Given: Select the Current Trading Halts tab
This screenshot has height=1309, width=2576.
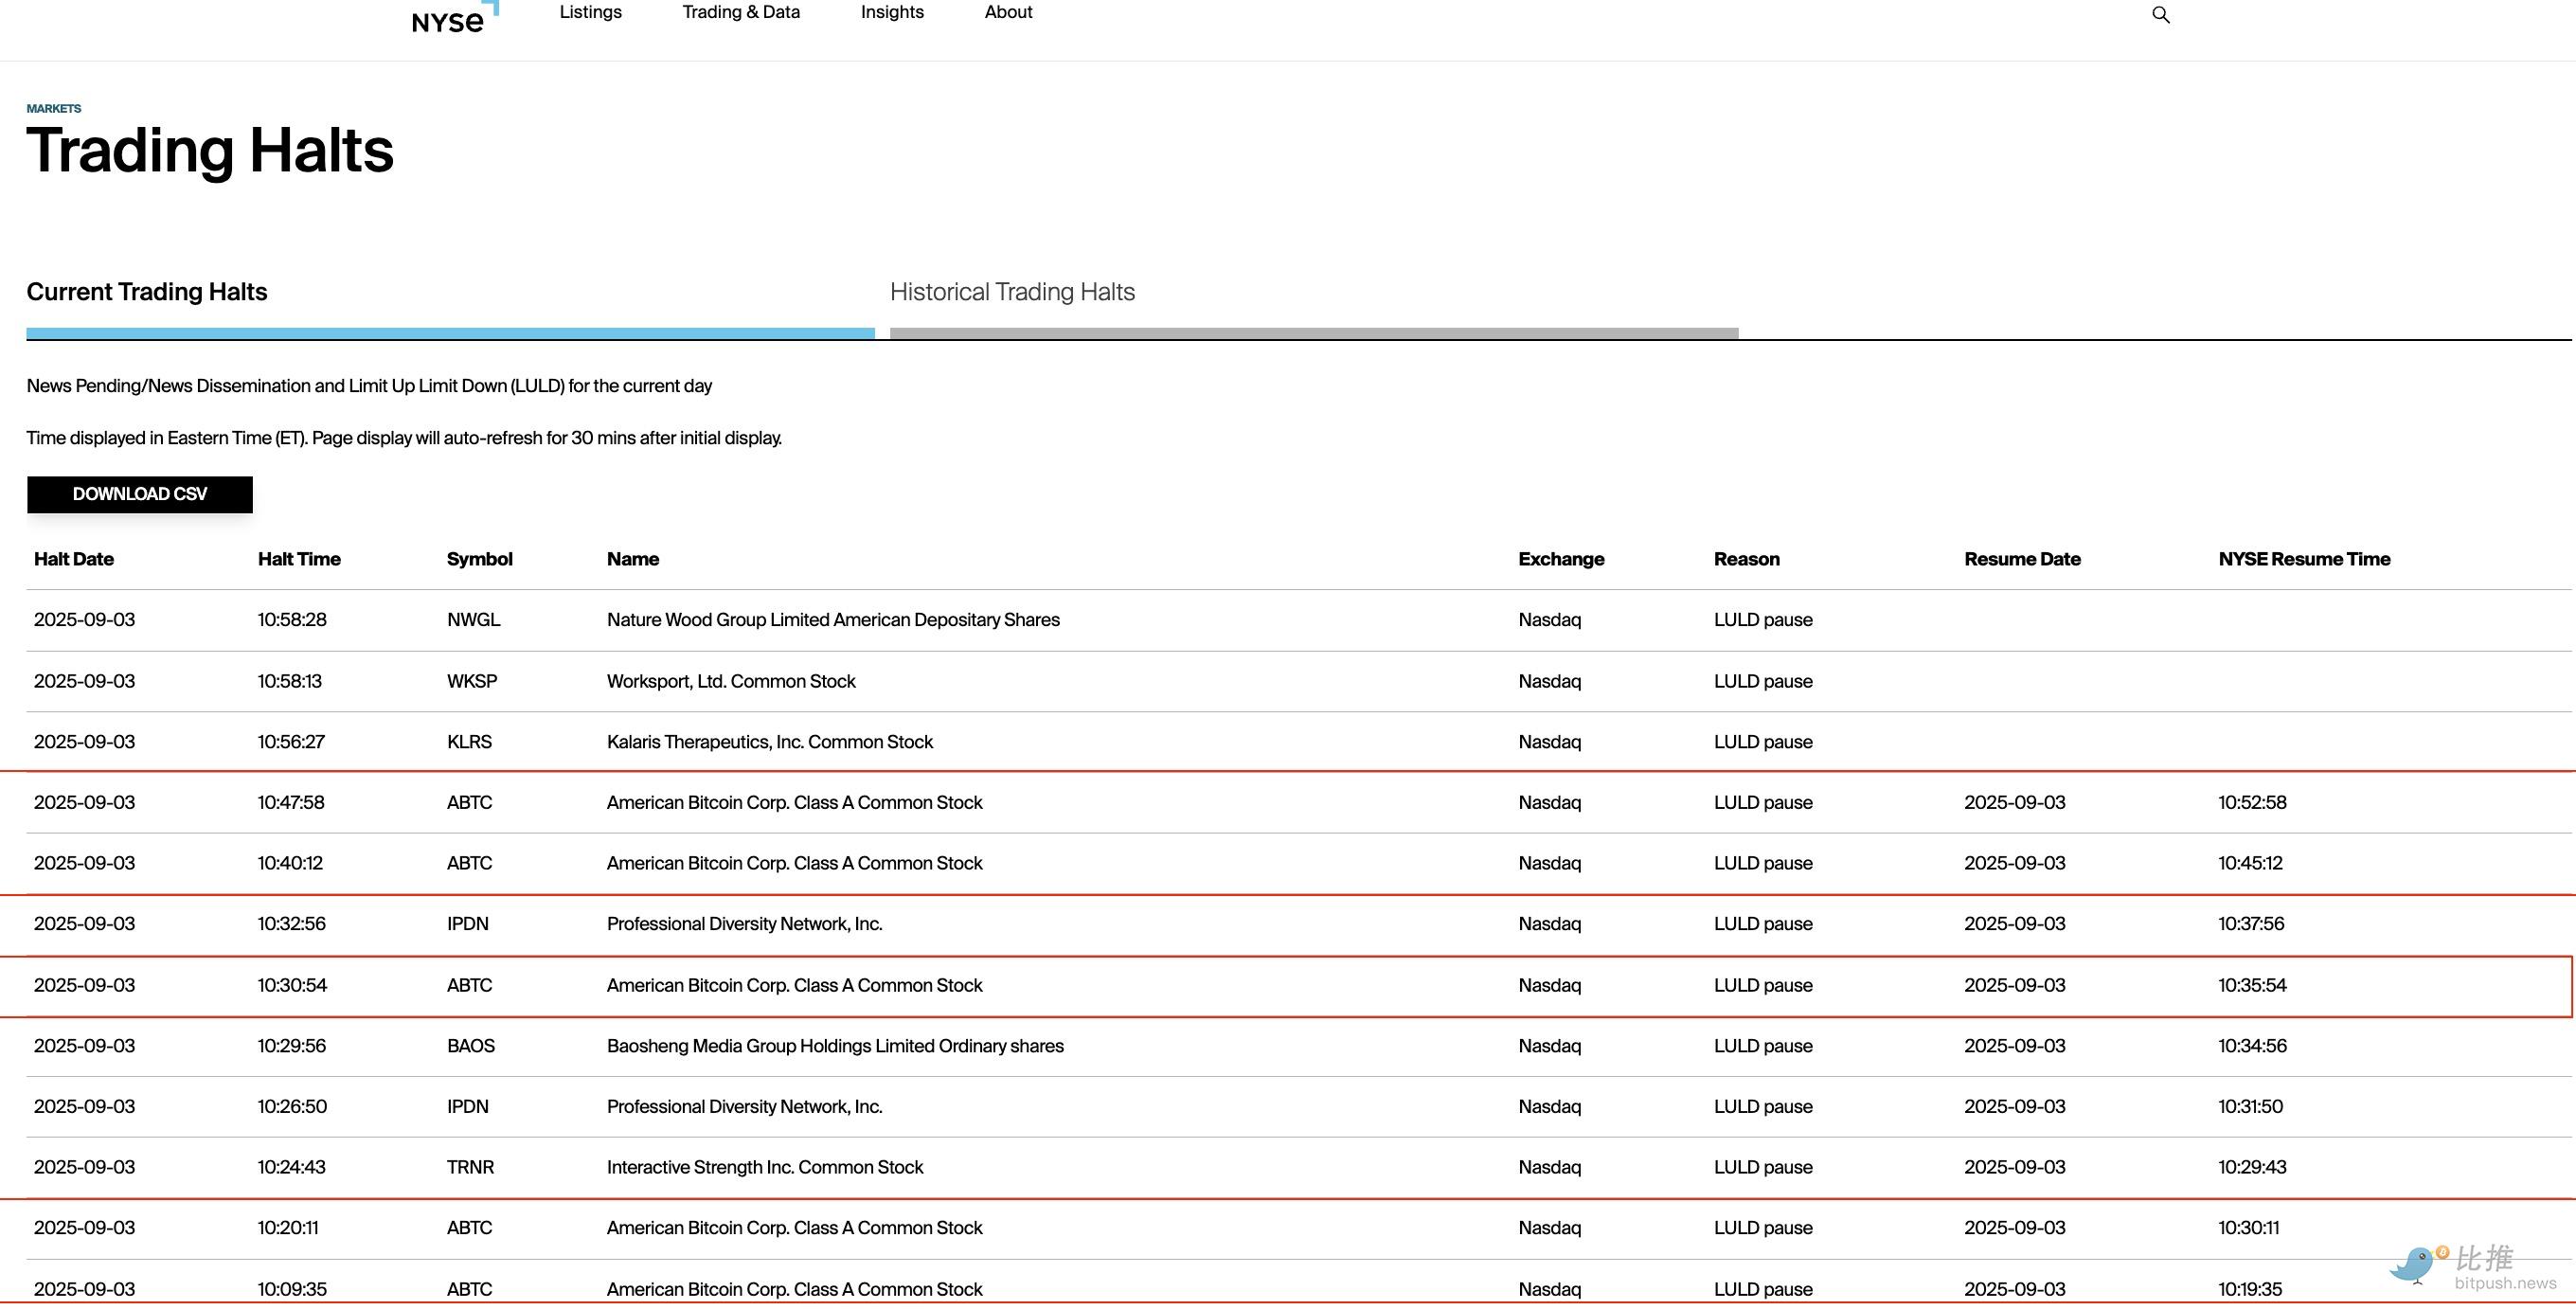Looking at the screenshot, I should [147, 292].
